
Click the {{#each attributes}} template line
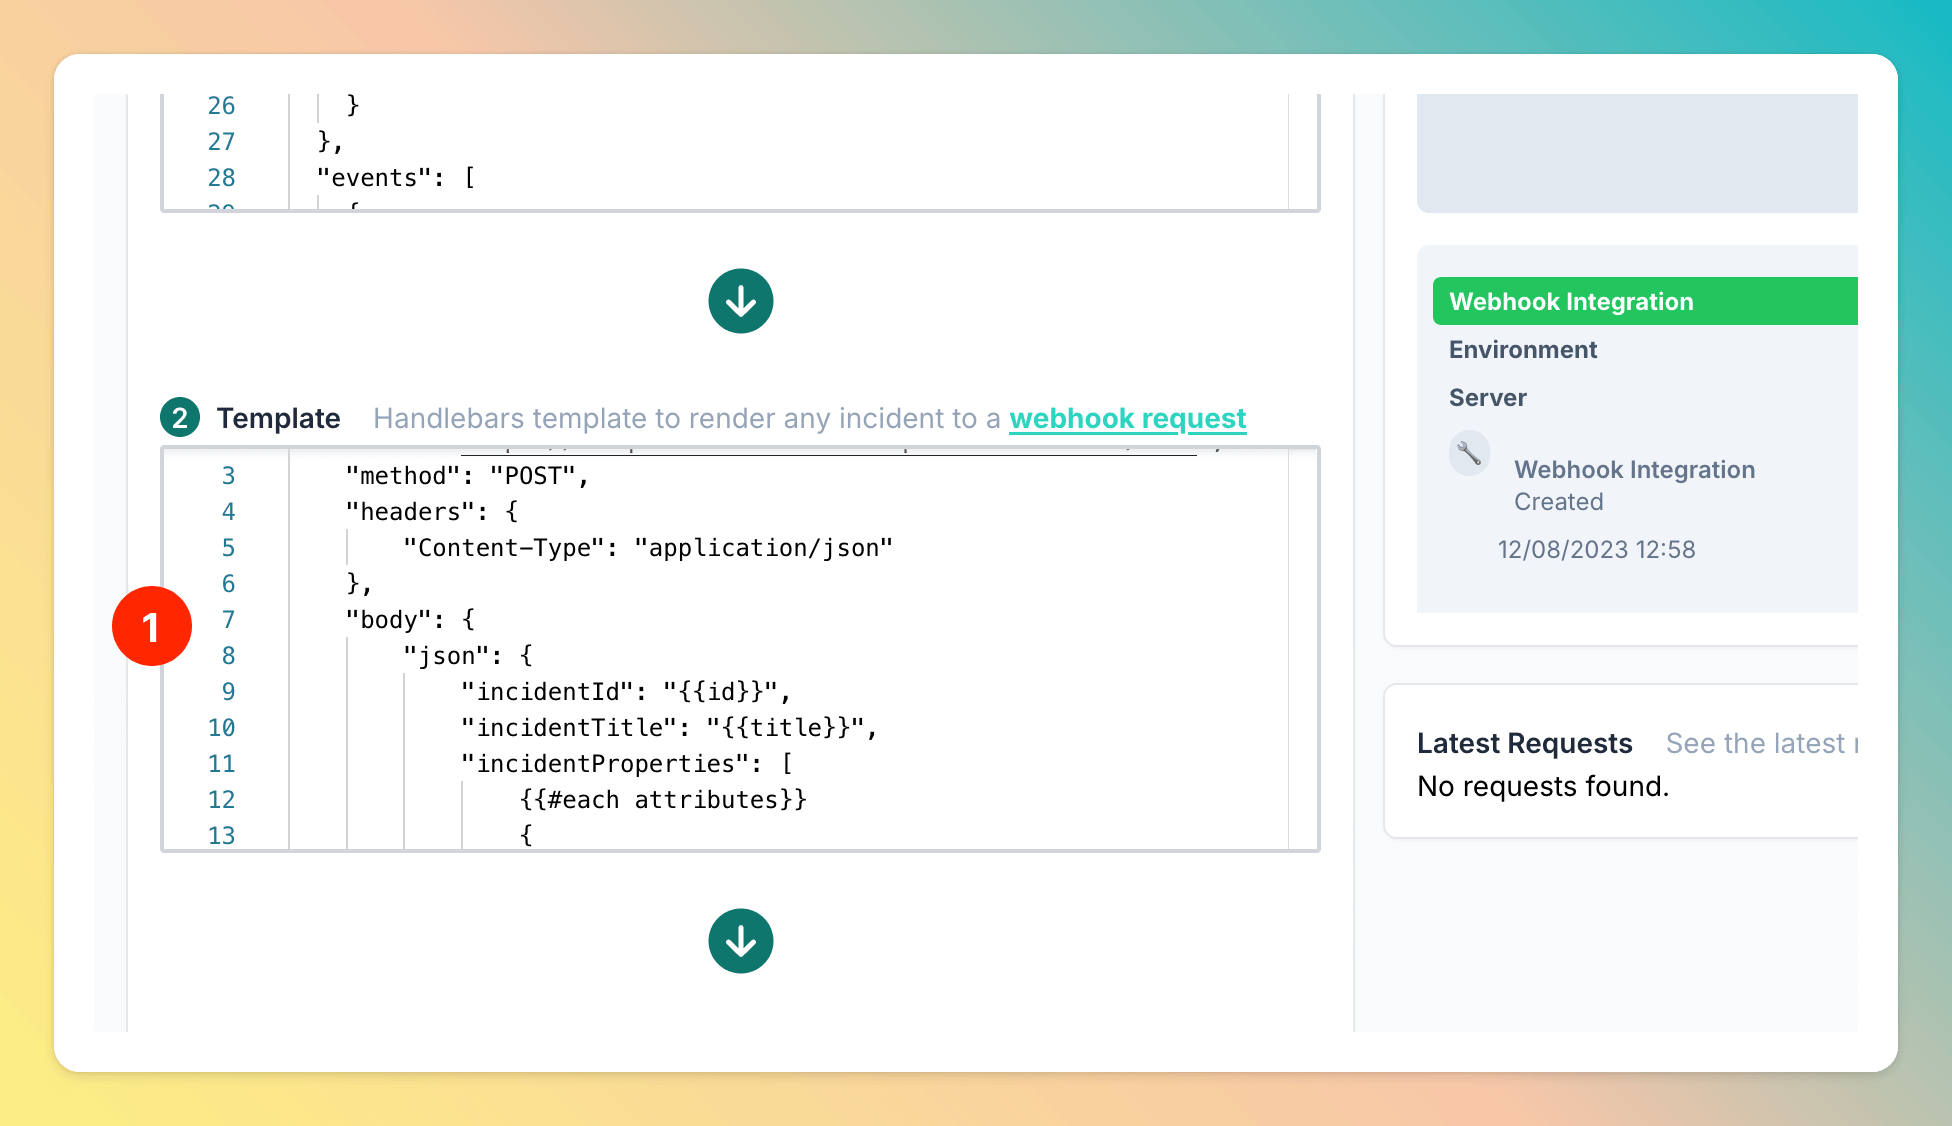click(662, 800)
